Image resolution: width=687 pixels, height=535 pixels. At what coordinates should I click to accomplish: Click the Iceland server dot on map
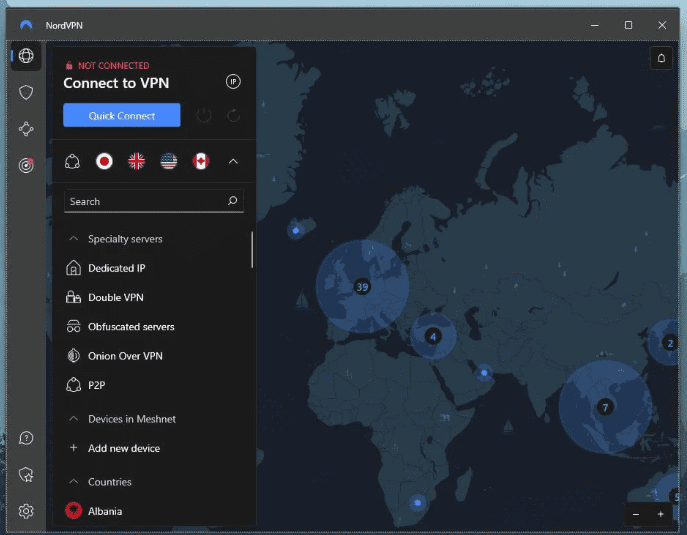296,230
